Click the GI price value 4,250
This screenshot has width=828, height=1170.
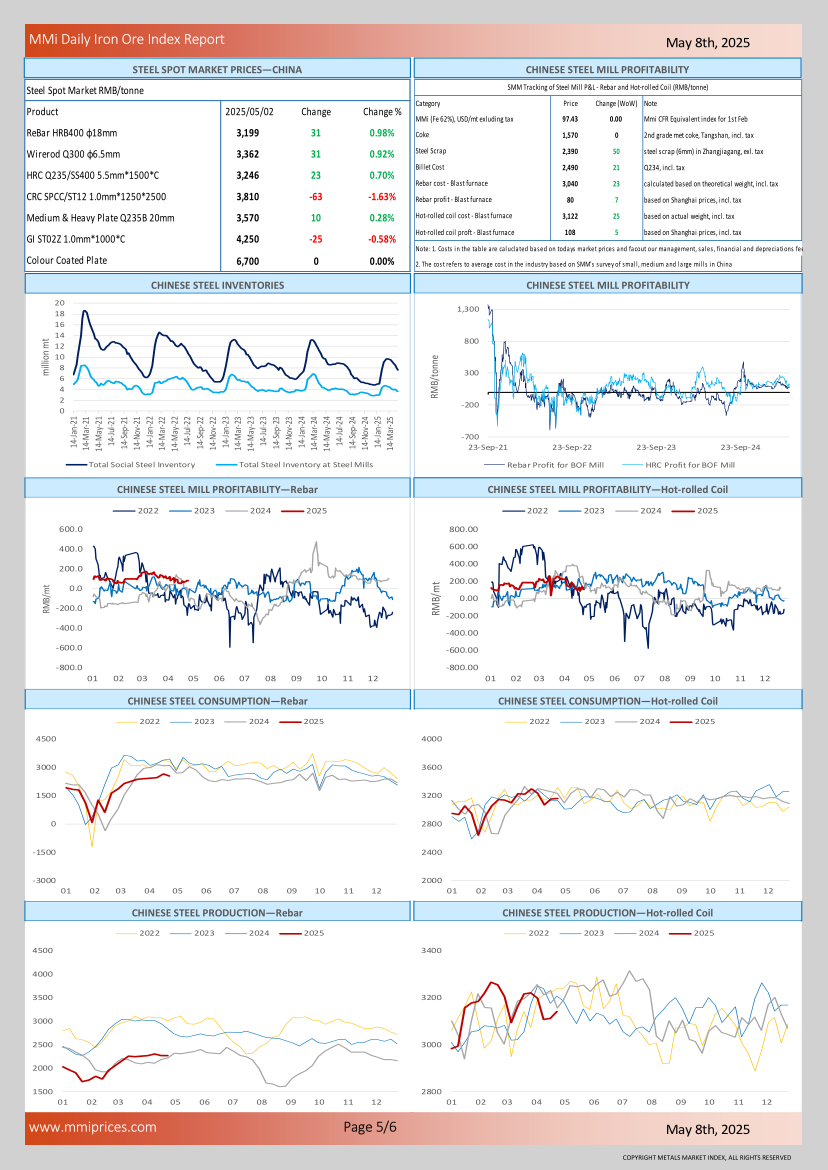click(x=248, y=240)
